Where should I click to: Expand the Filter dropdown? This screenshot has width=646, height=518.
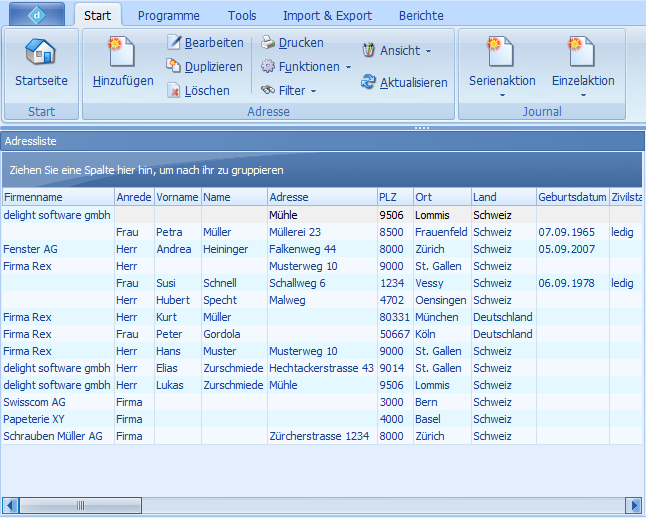tap(292, 91)
